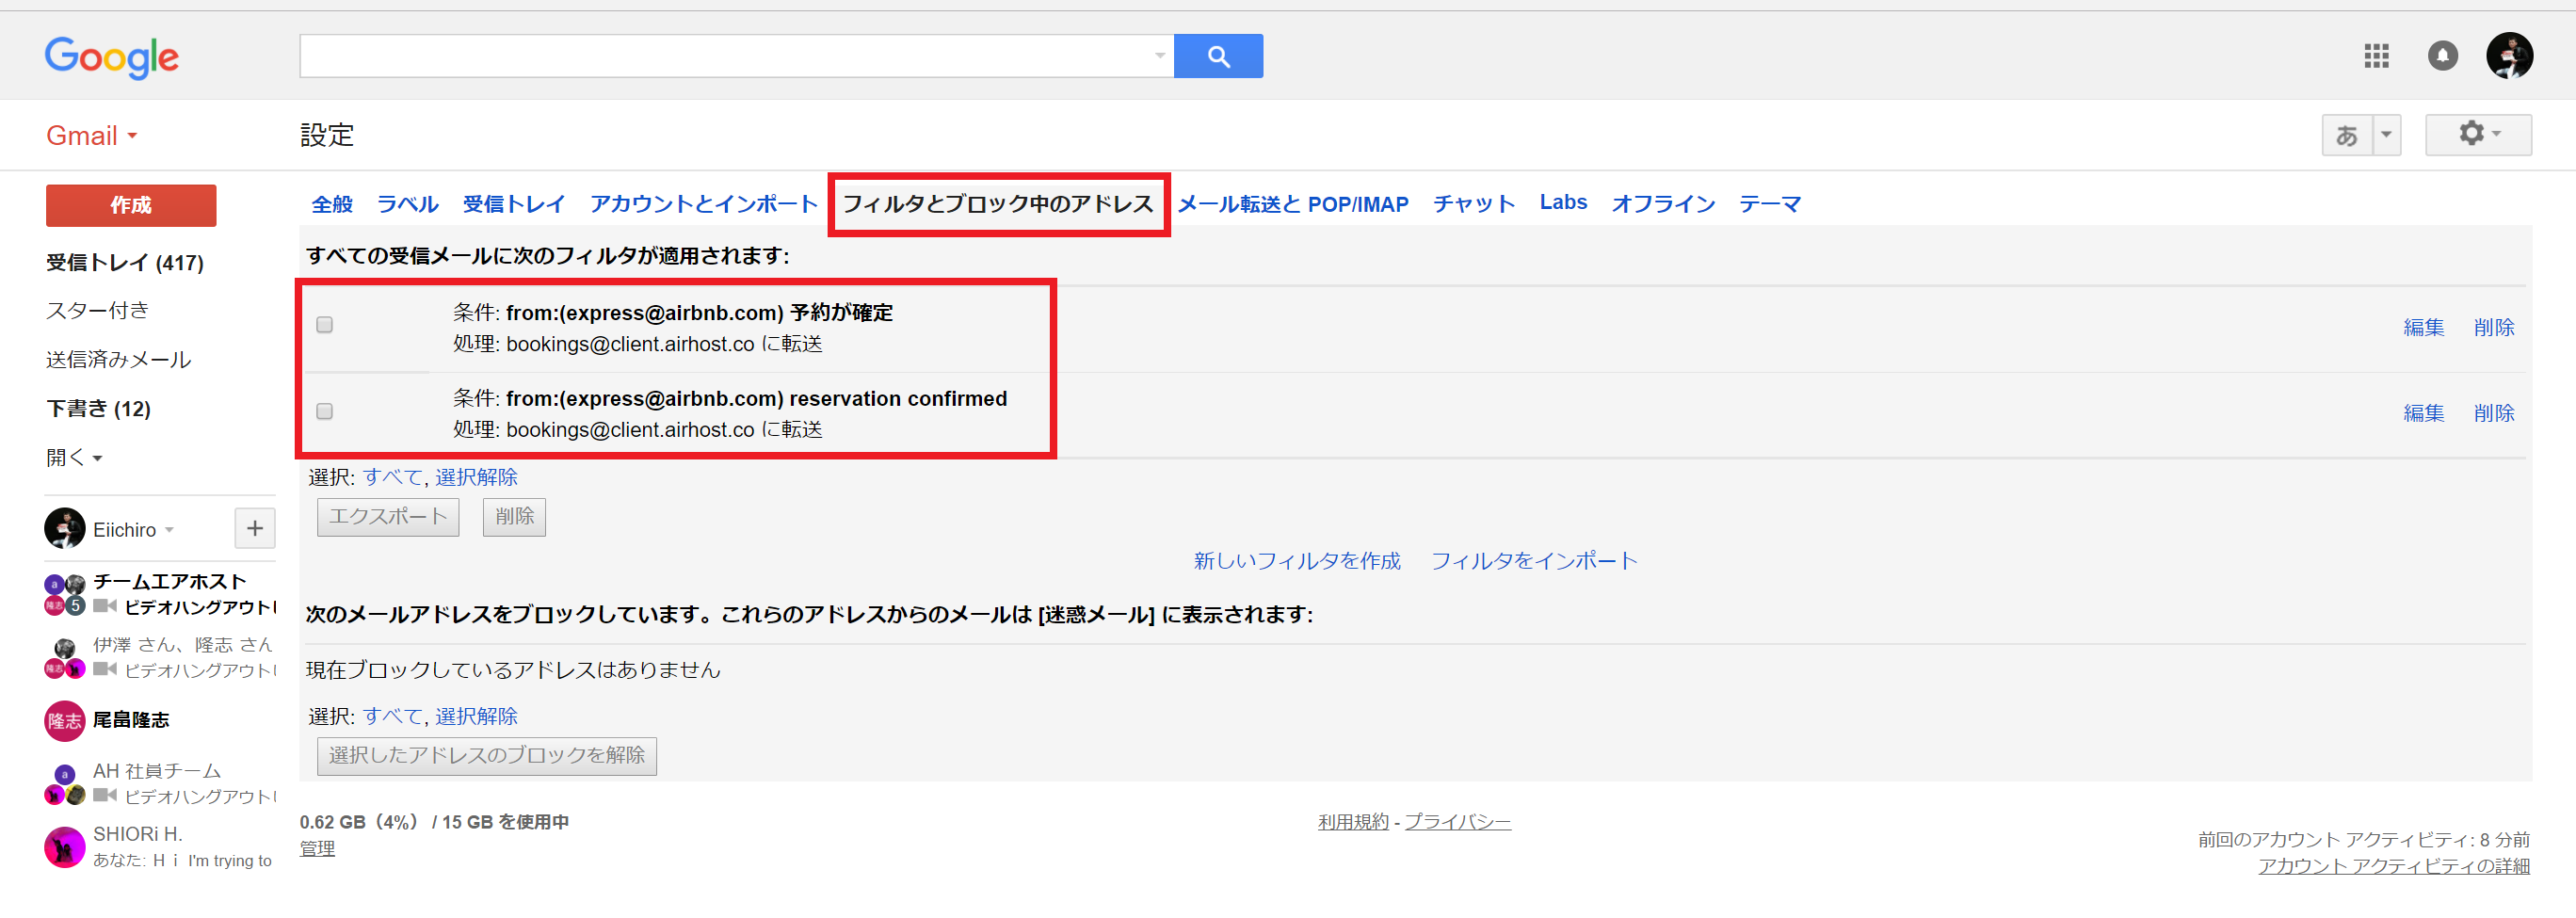This screenshot has height=918, width=2576.
Task: Click 削除 for the 予約が確定 filter
Action: (x=2494, y=327)
